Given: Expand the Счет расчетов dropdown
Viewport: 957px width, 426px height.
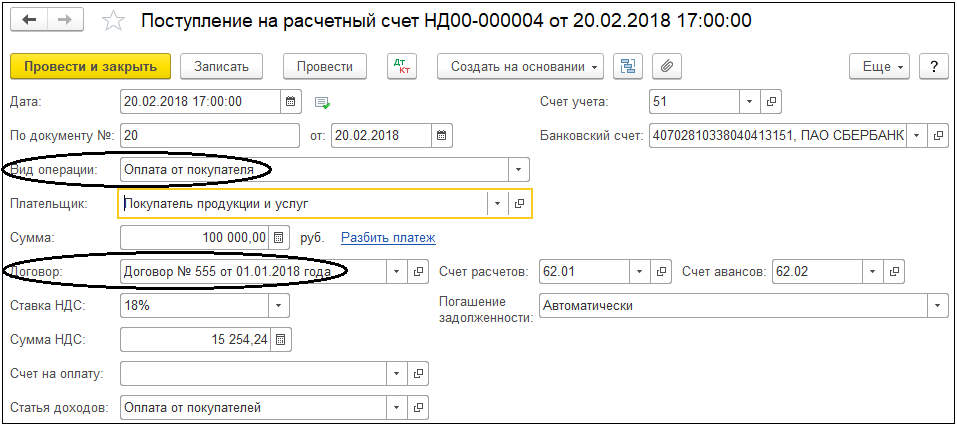Looking at the screenshot, I should pyautogui.click(x=640, y=272).
